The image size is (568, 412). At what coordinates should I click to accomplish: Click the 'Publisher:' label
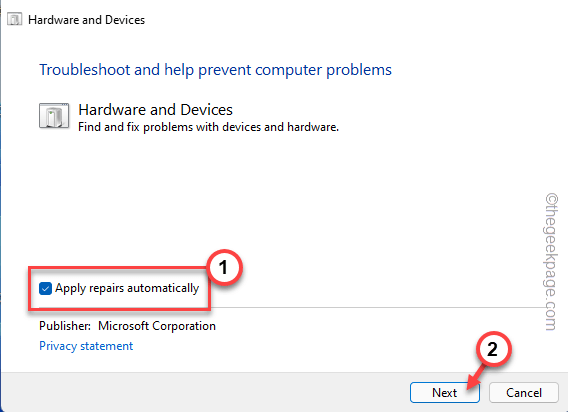point(65,326)
